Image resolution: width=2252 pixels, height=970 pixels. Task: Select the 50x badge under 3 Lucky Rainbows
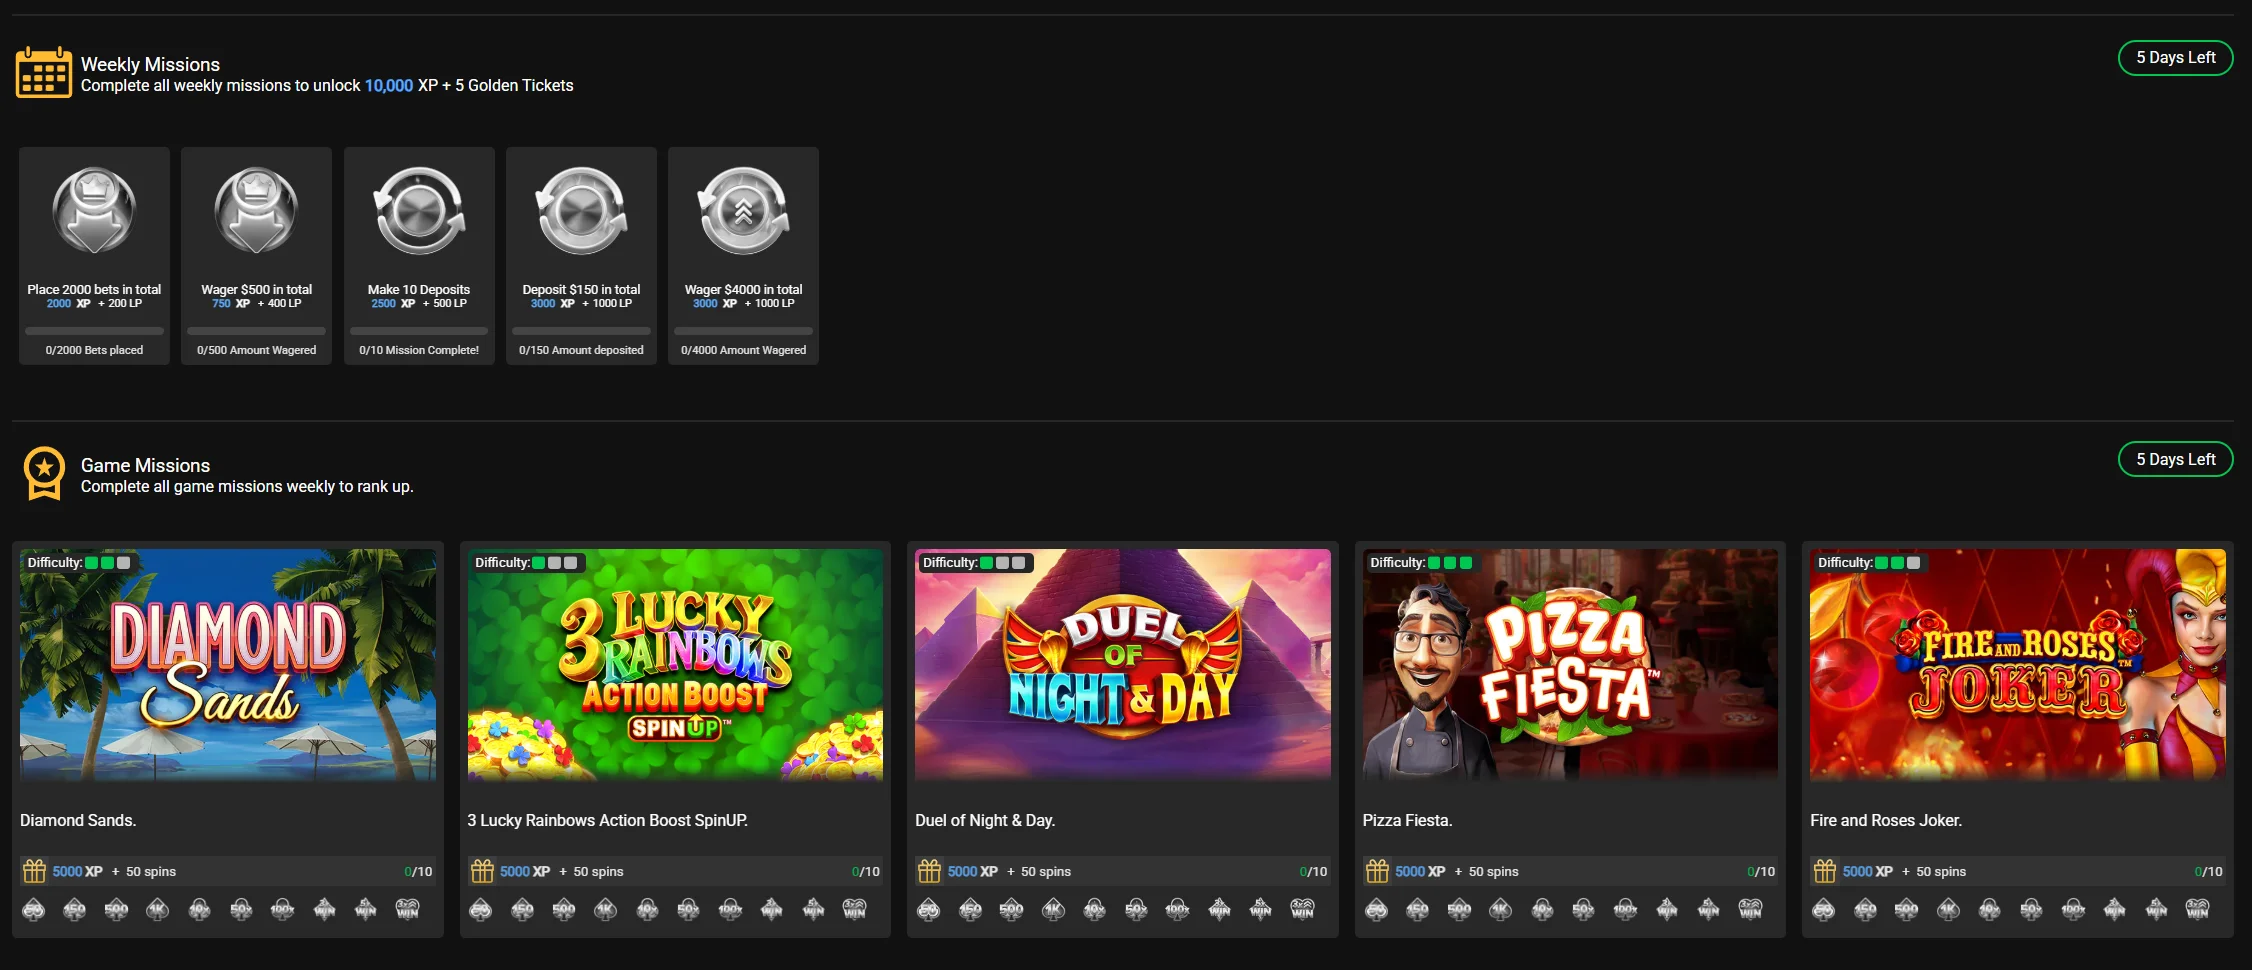coord(689,909)
